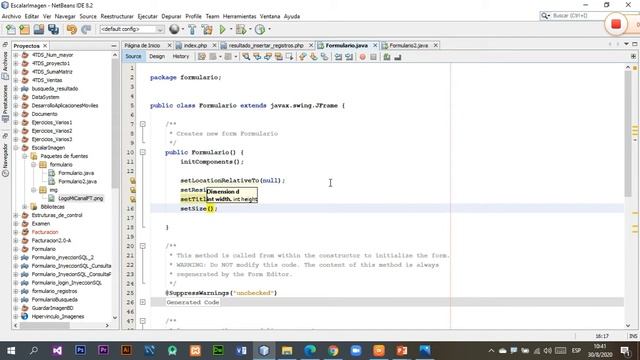Close the Página de Inicio tab

pyautogui.click(x=169, y=45)
